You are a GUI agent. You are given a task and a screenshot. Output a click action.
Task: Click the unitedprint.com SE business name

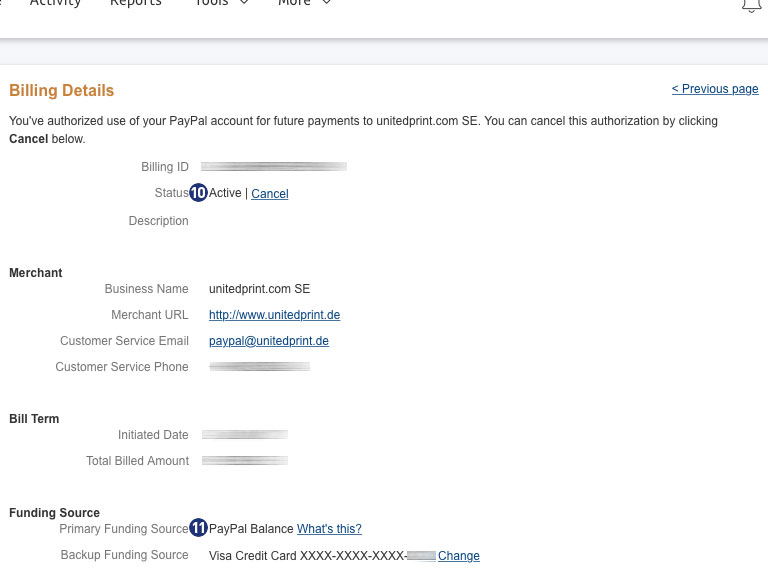(x=259, y=289)
